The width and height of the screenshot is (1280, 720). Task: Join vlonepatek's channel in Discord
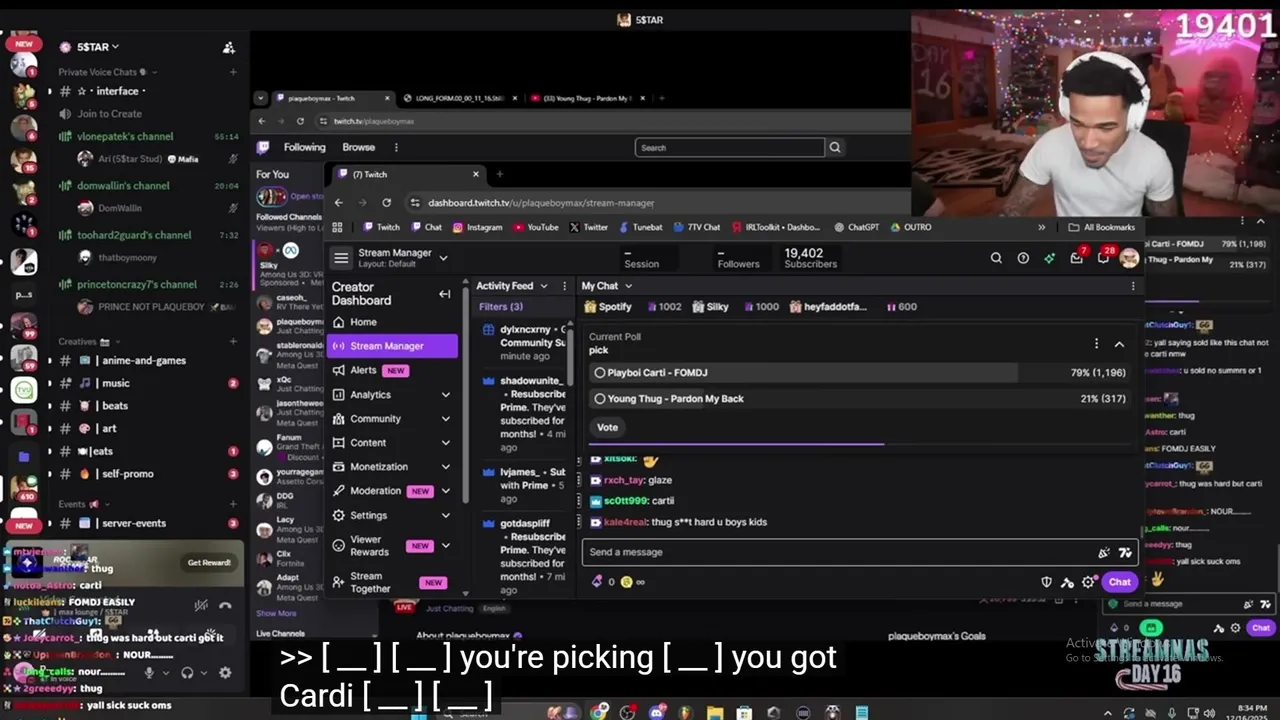point(125,136)
